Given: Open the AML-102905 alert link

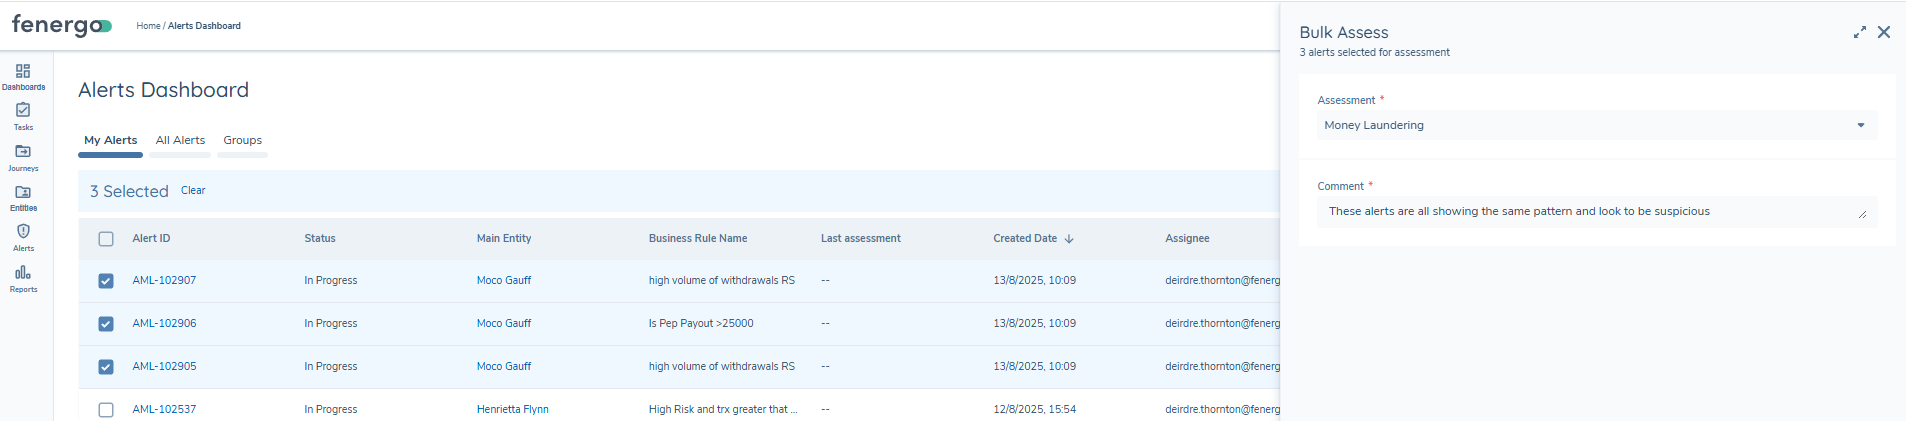Looking at the screenshot, I should [x=164, y=367].
